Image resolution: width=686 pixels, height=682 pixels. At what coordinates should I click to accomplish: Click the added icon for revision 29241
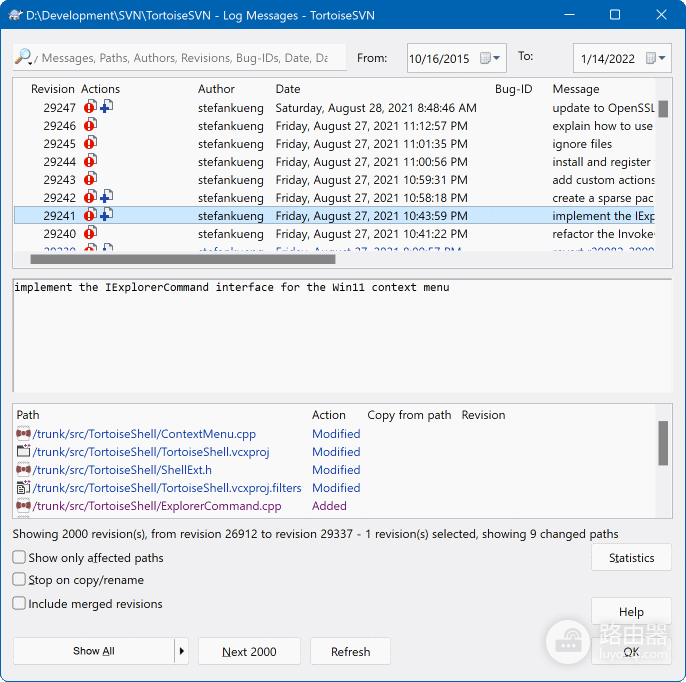pos(106,215)
